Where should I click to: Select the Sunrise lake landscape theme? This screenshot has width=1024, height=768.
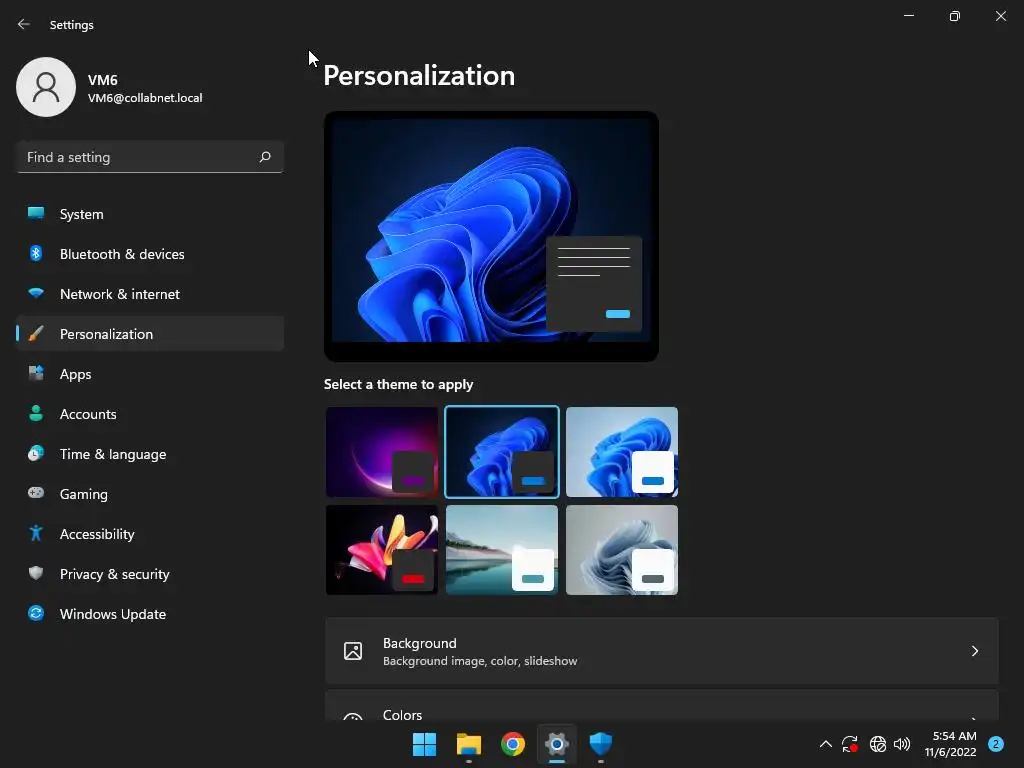tap(502, 550)
